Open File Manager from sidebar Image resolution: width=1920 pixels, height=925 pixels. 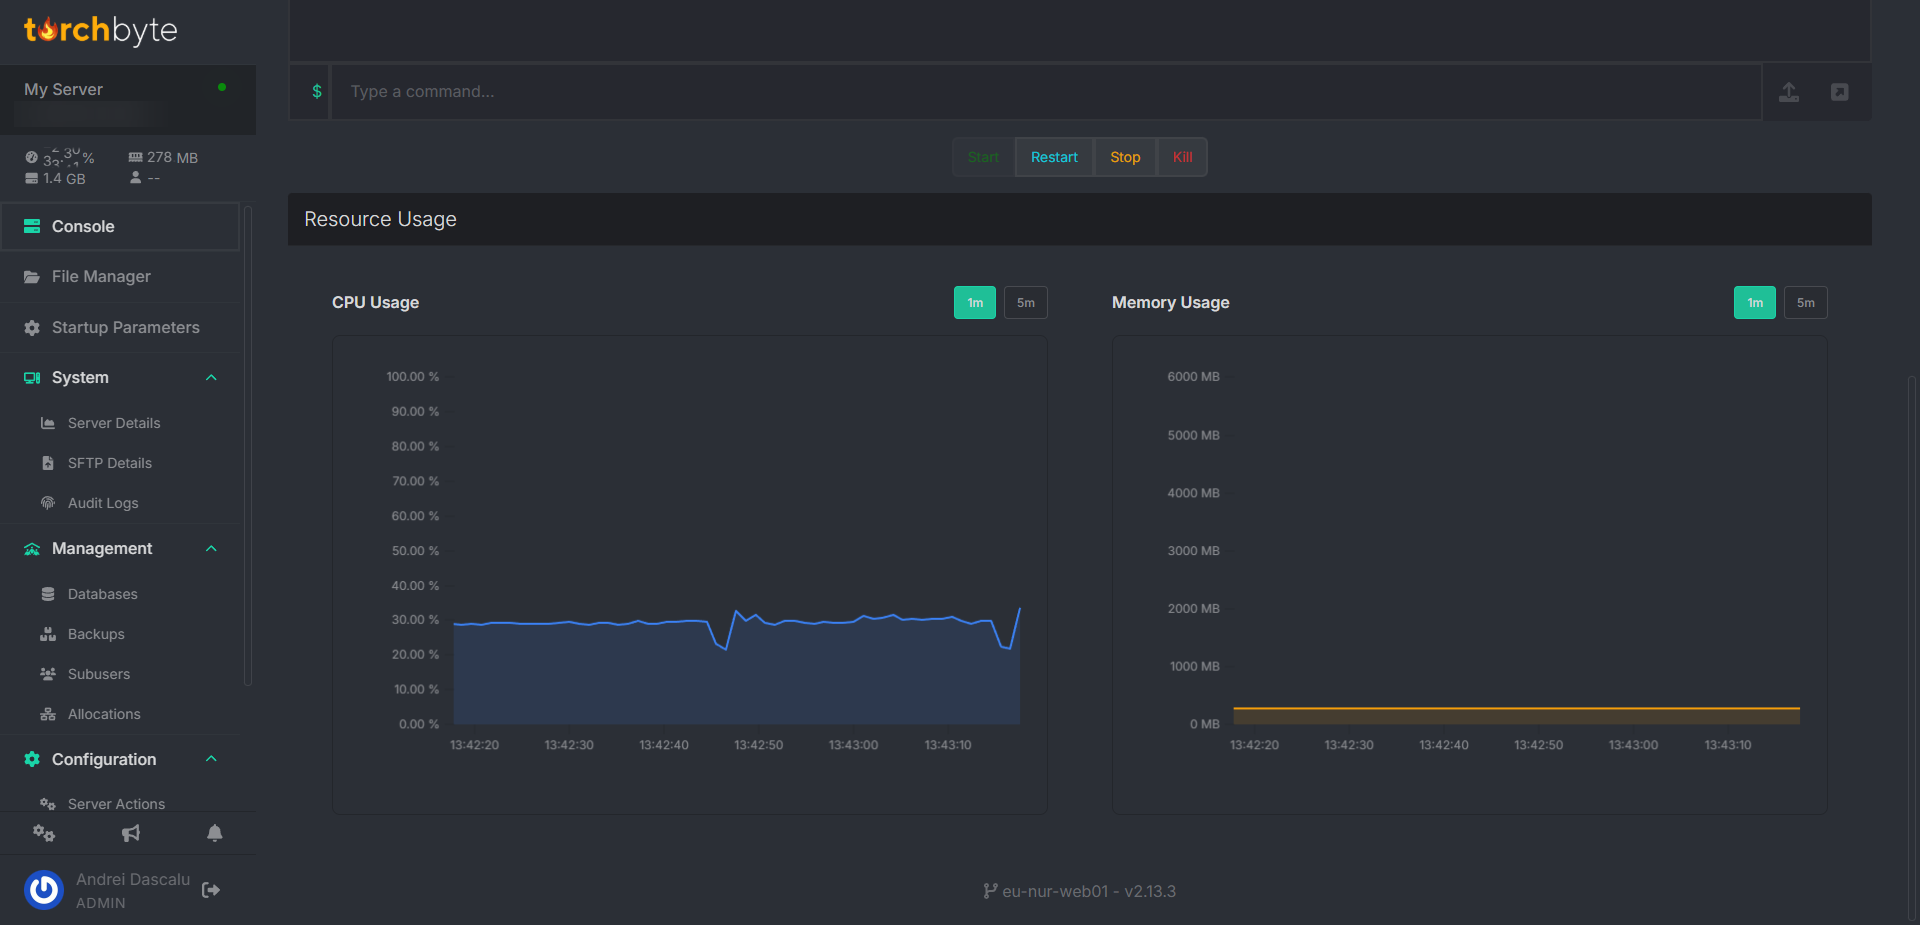coord(101,277)
